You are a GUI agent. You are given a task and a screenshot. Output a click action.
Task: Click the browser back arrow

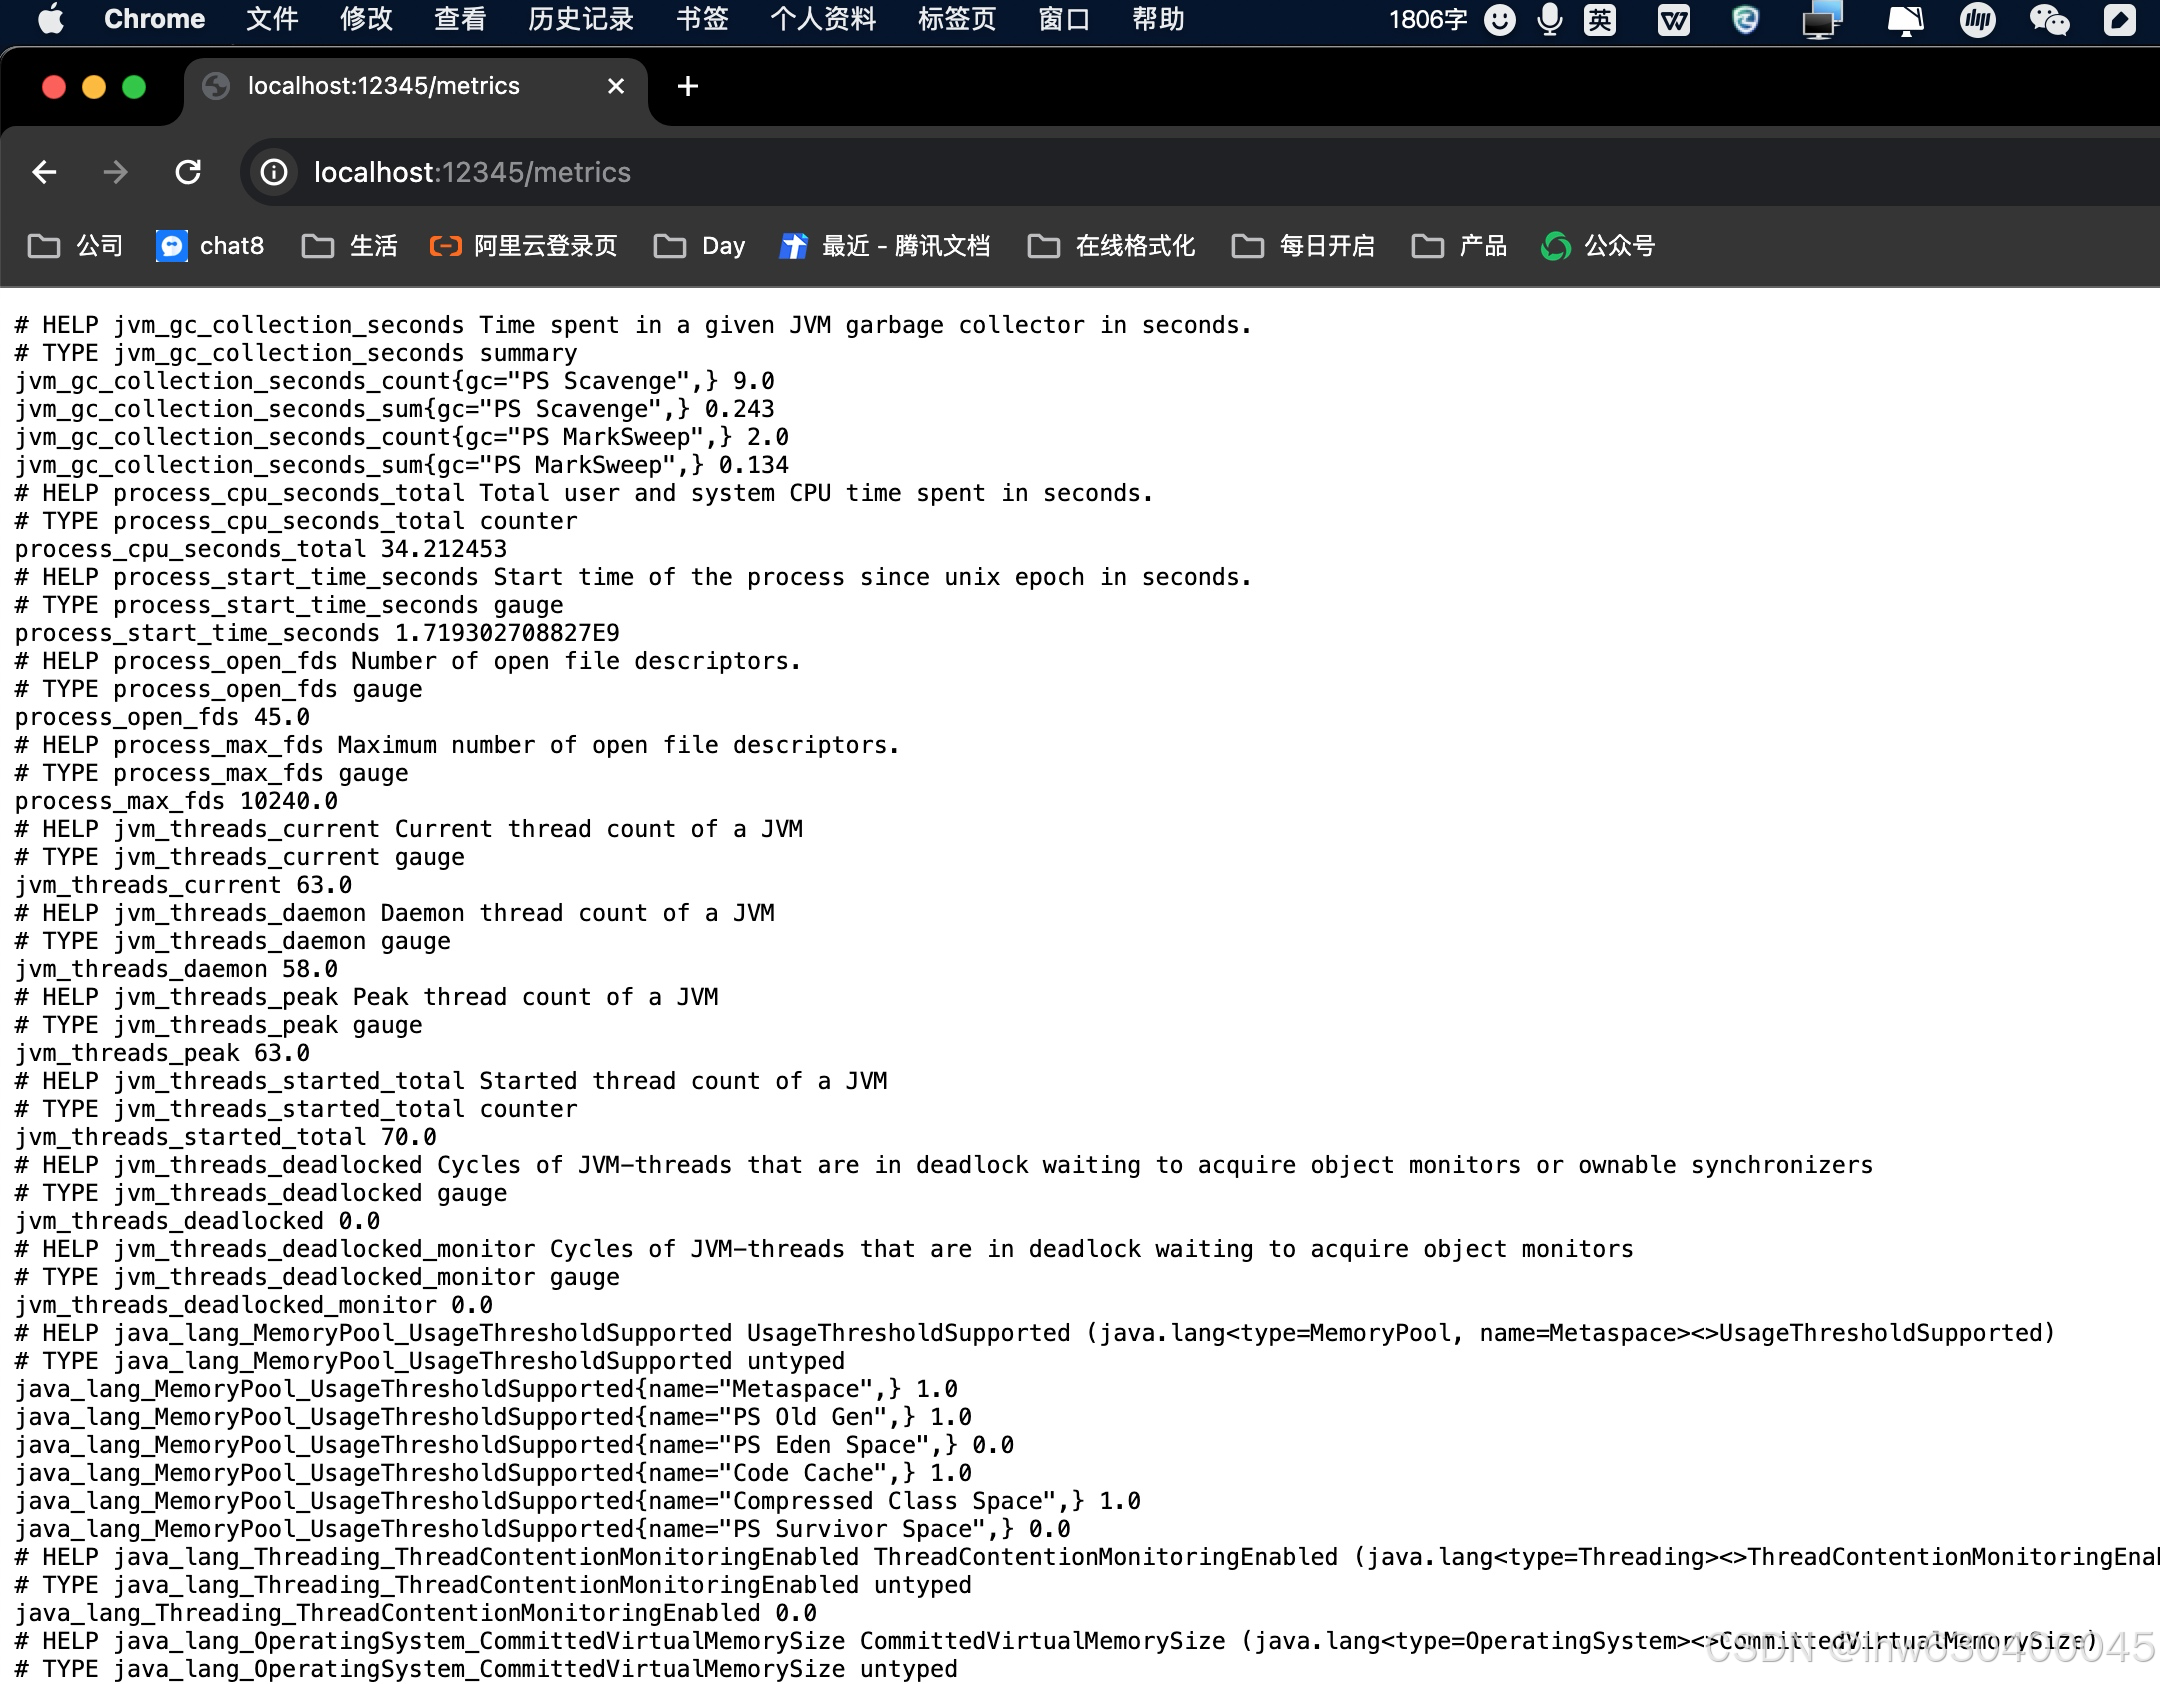pos(44,172)
